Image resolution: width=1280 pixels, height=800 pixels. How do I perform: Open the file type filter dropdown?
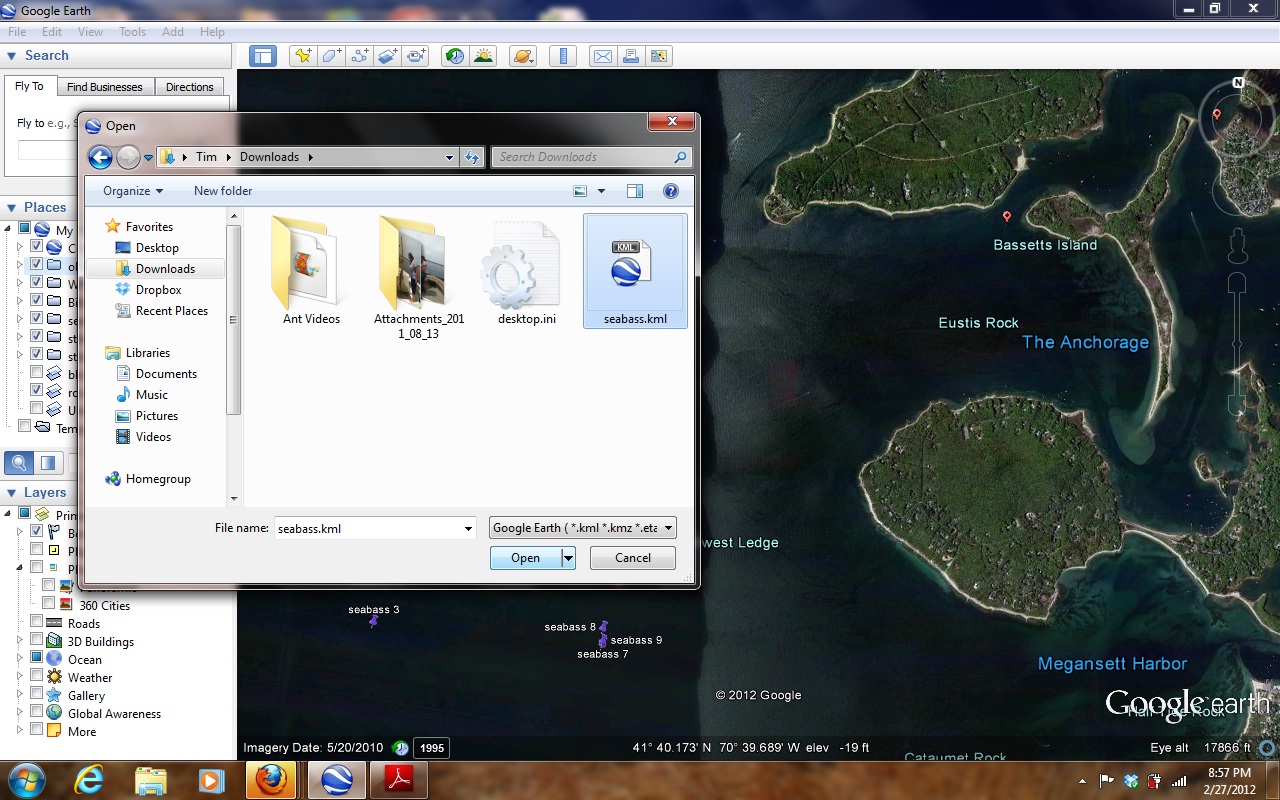(x=582, y=528)
